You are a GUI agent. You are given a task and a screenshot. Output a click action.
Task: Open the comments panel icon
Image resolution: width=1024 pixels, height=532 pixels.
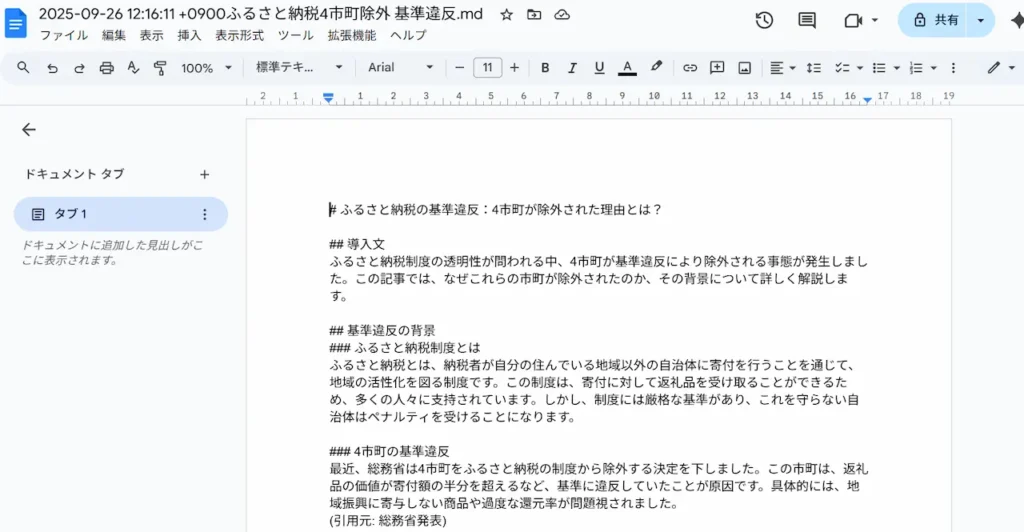click(x=807, y=20)
